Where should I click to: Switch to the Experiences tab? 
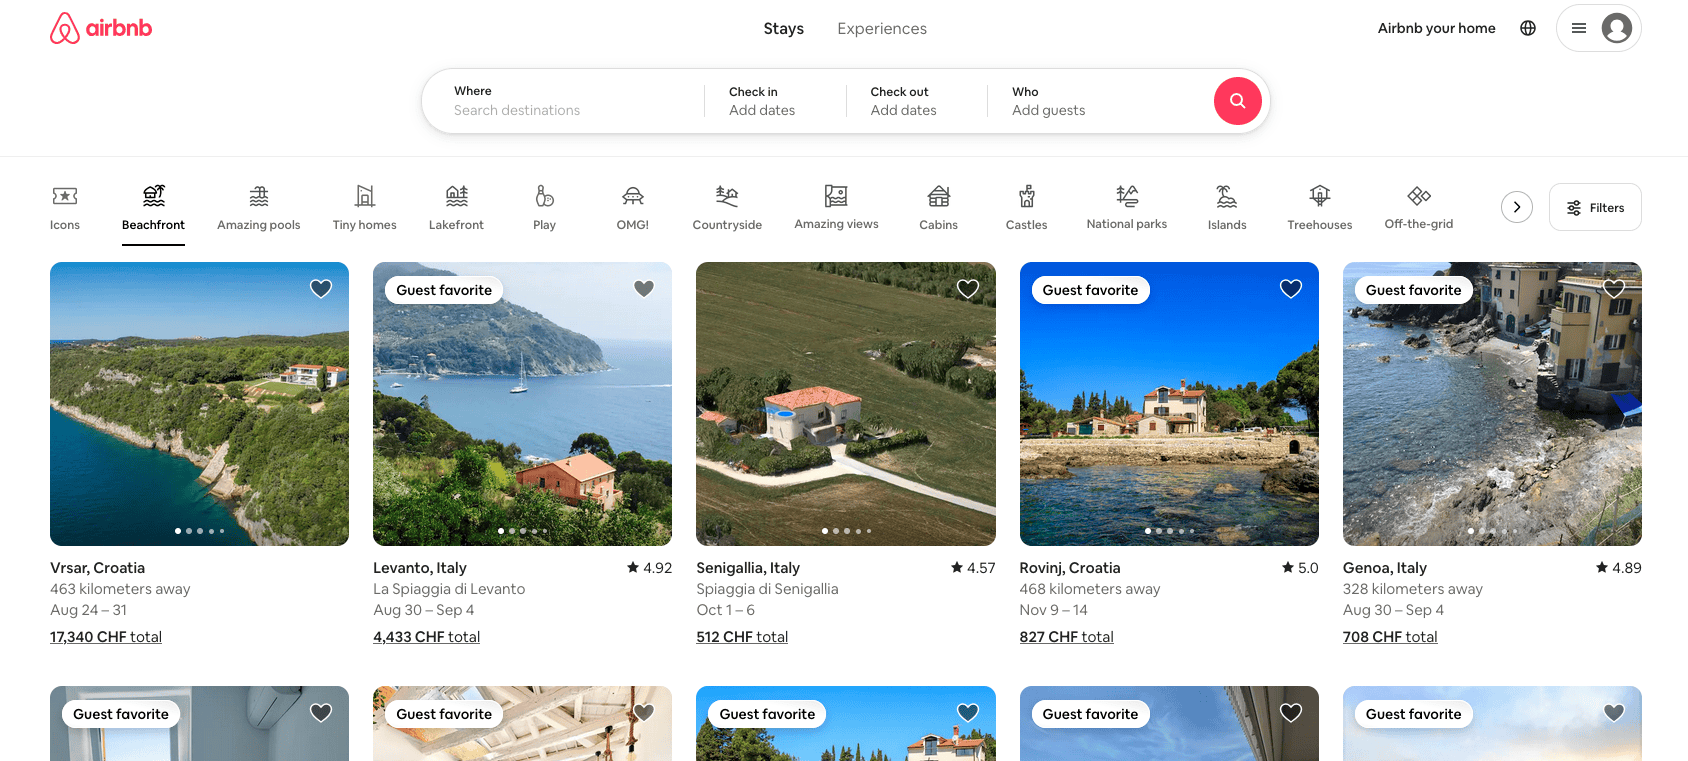(x=882, y=28)
